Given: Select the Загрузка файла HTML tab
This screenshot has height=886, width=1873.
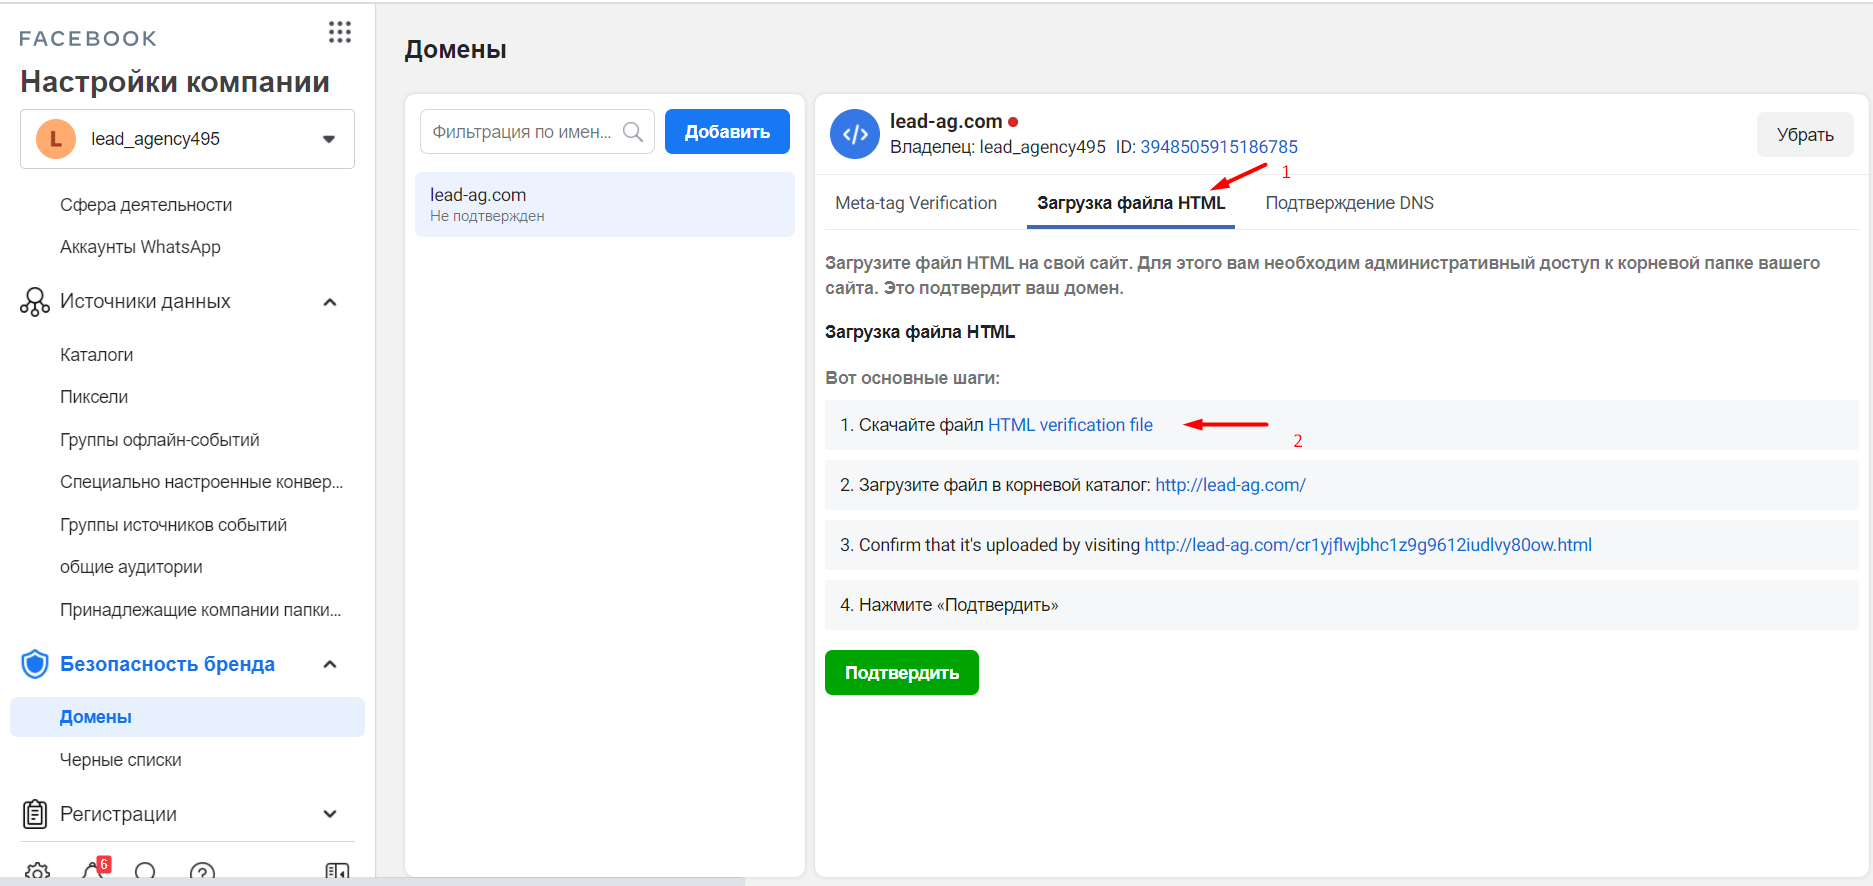Looking at the screenshot, I should 1131,203.
